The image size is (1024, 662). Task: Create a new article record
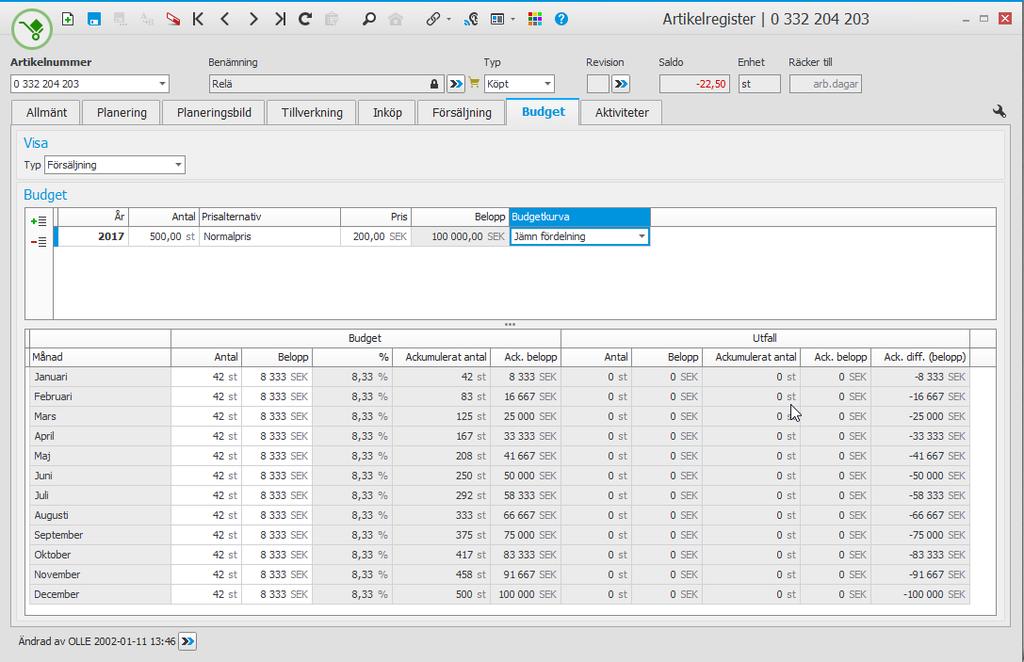point(68,19)
